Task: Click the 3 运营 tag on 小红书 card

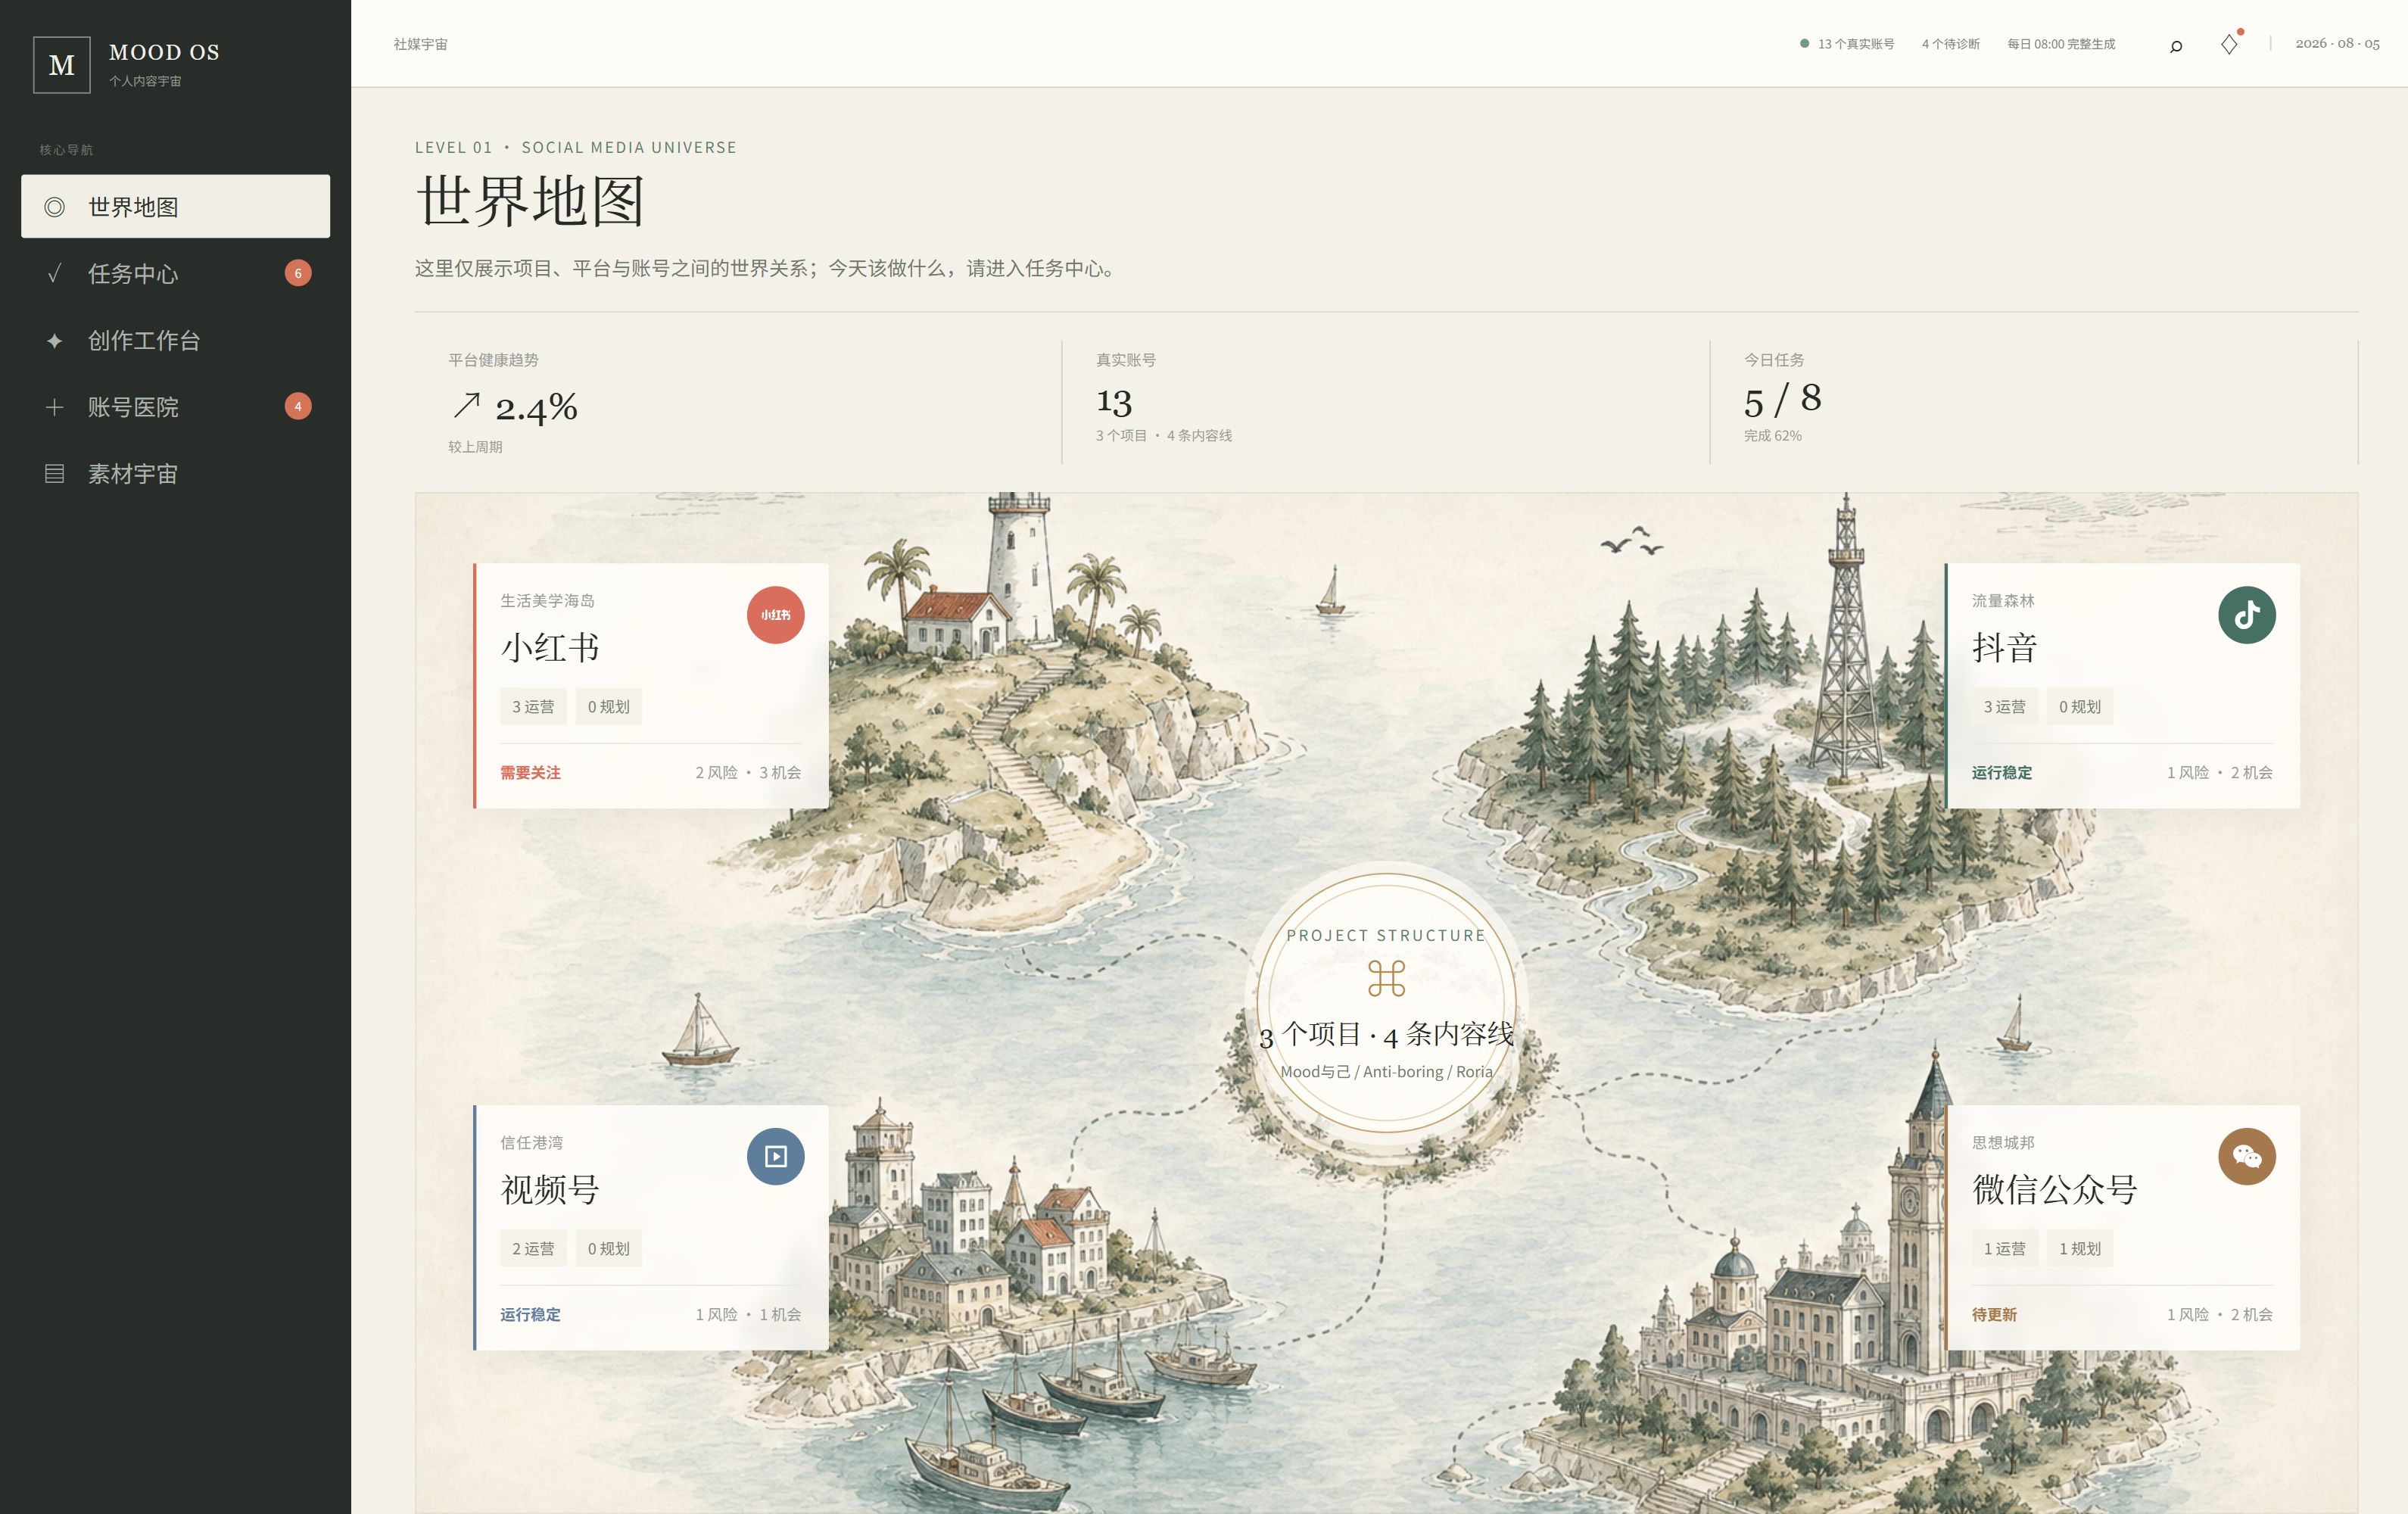Action: (x=533, y=706)
